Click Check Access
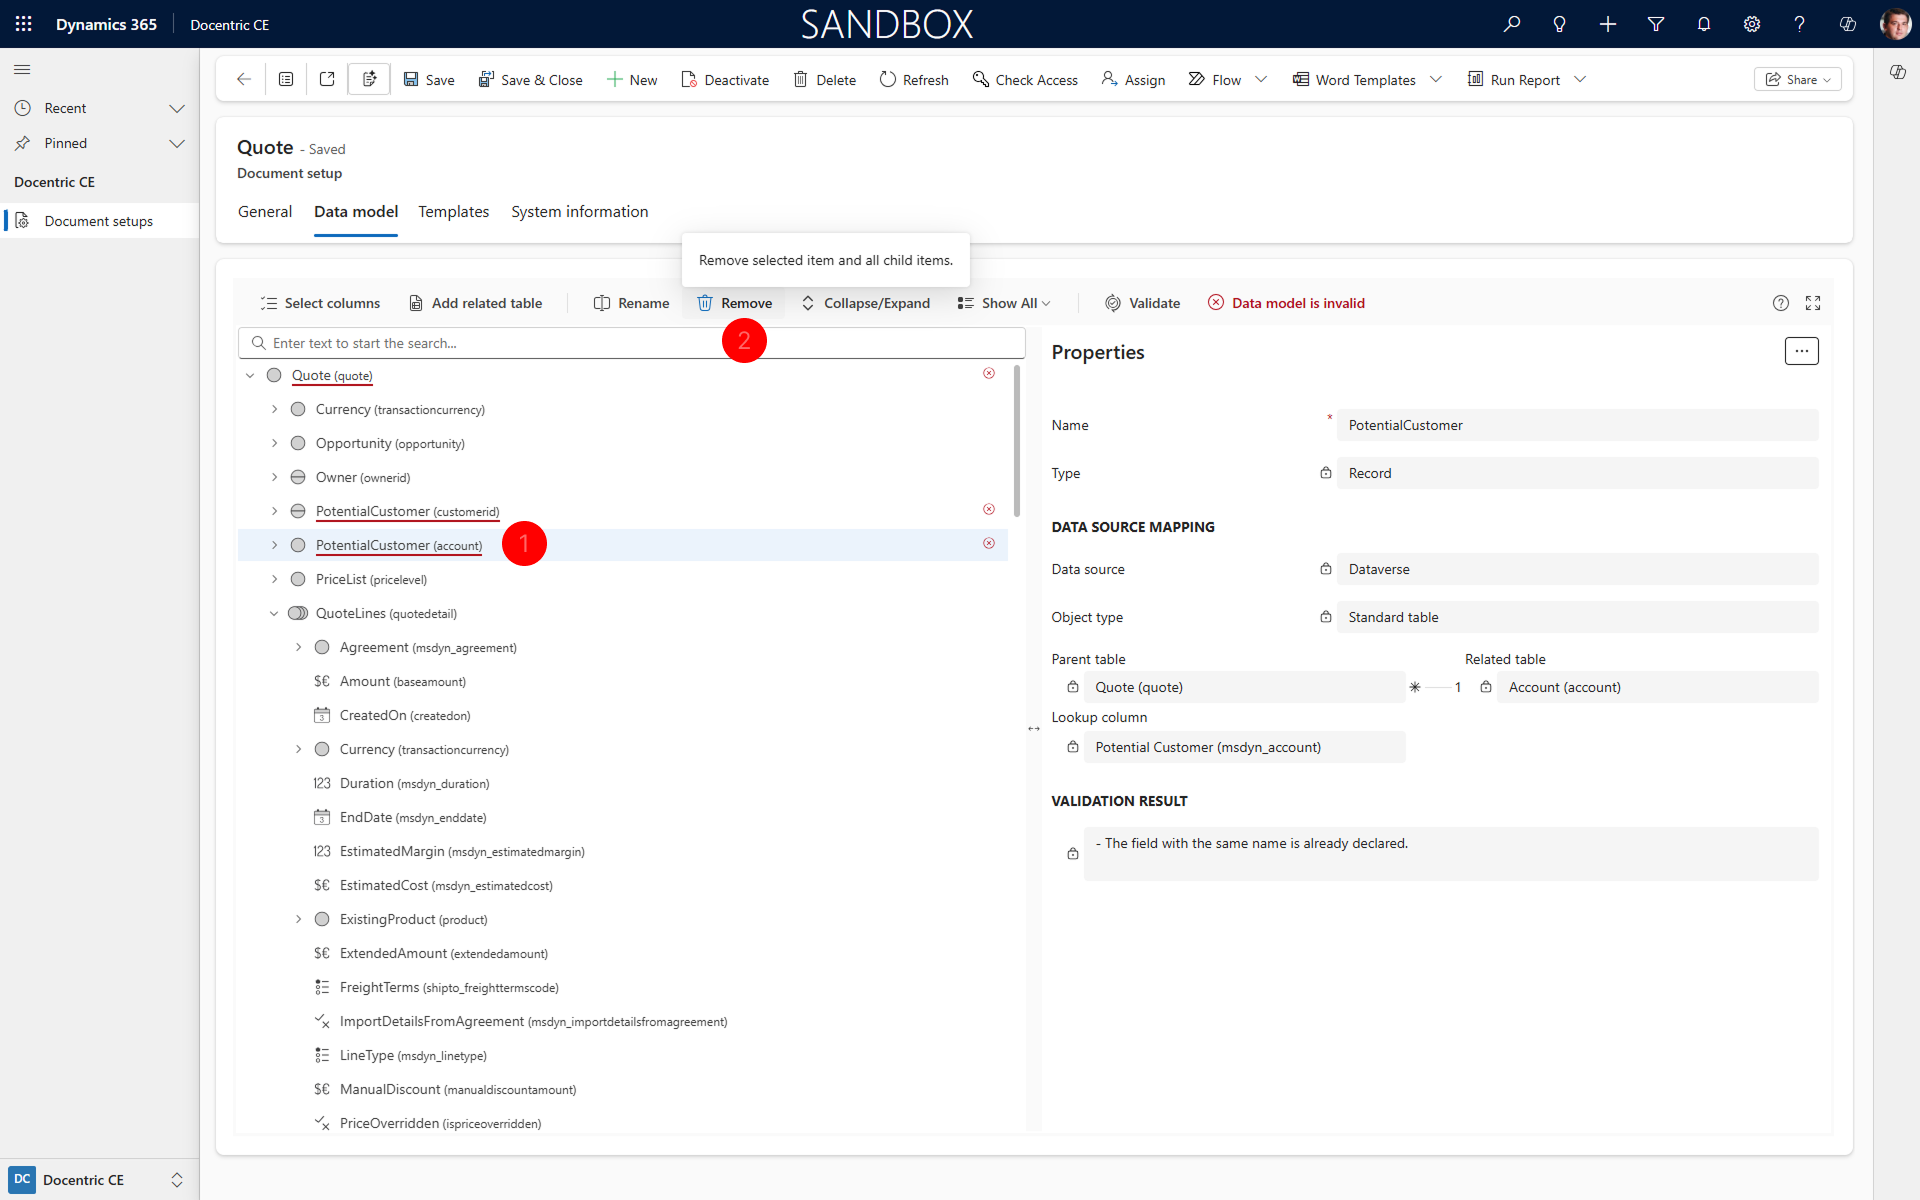The height and width of the screenshot is (1200, 1920). [1025, 79]
